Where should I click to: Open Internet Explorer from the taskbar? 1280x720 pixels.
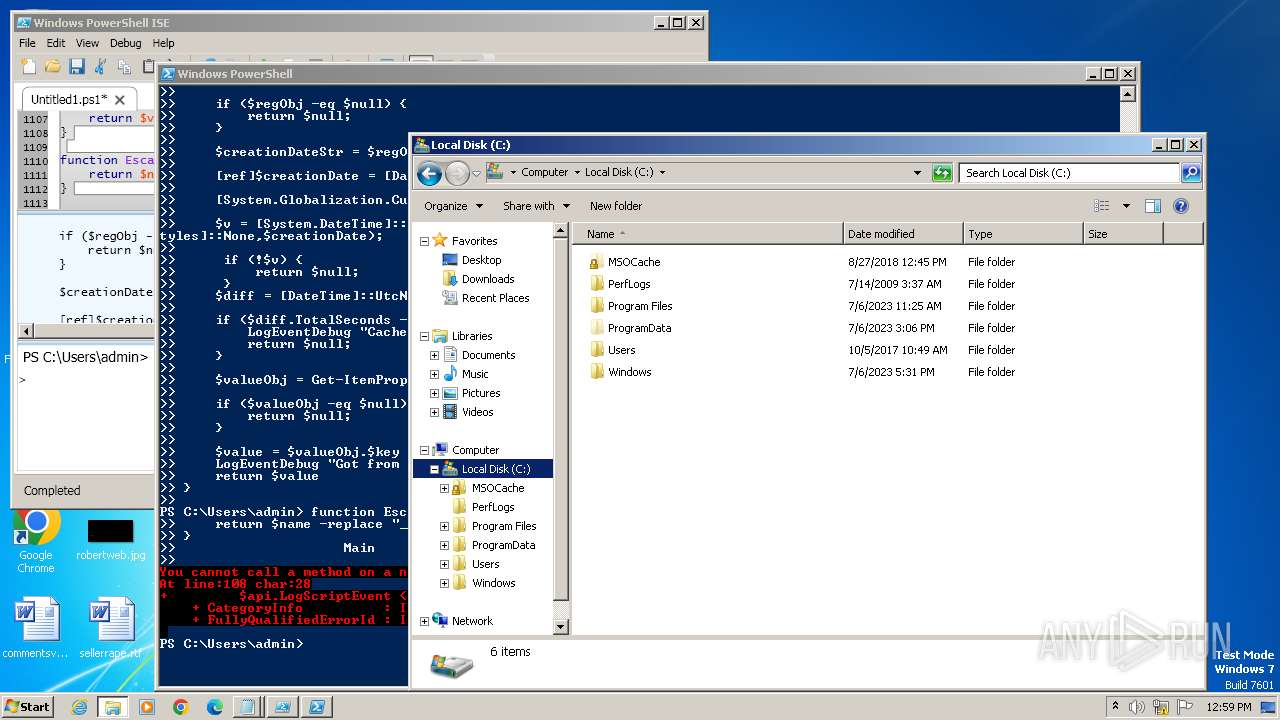[x=80, y=706]
